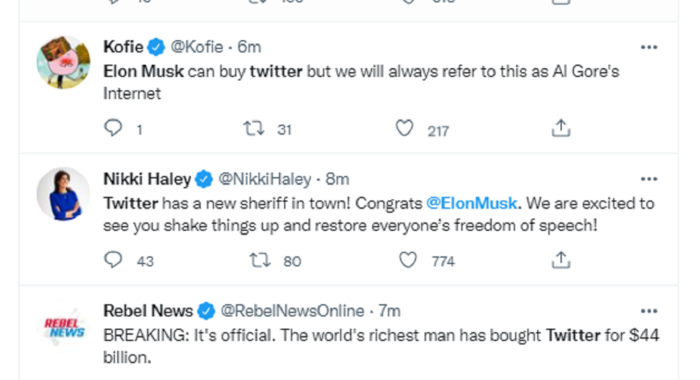Click Kofie's profile avatar

pyautogui.click(x=63, y=62)
